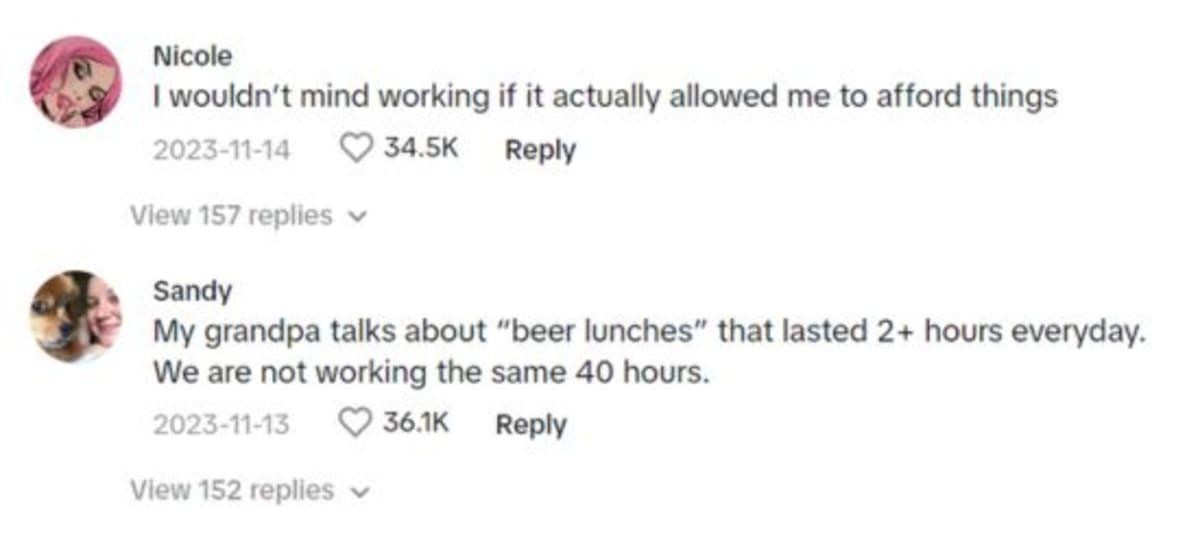Click Nicole's comment text about affording things
This screenshot has height=545, width=1200.
pos(604,98)
